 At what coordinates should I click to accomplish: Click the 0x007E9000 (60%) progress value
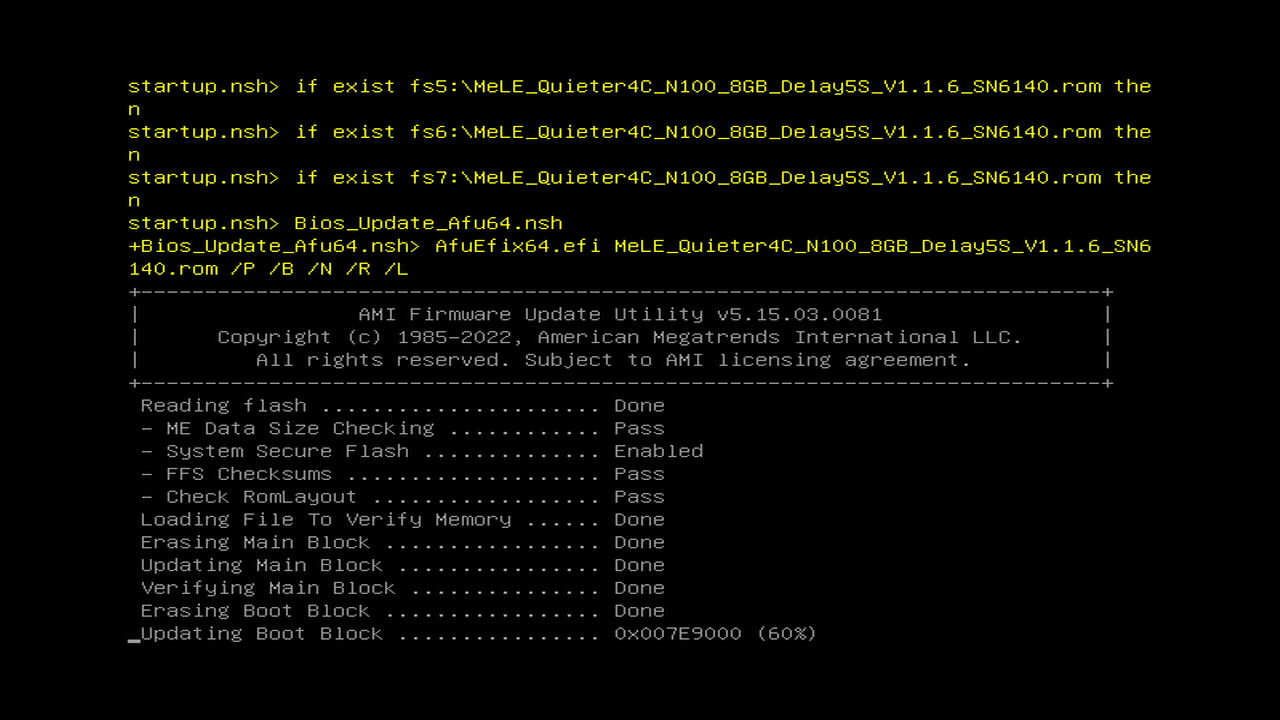pyautogui.click(x=715, y=633)
